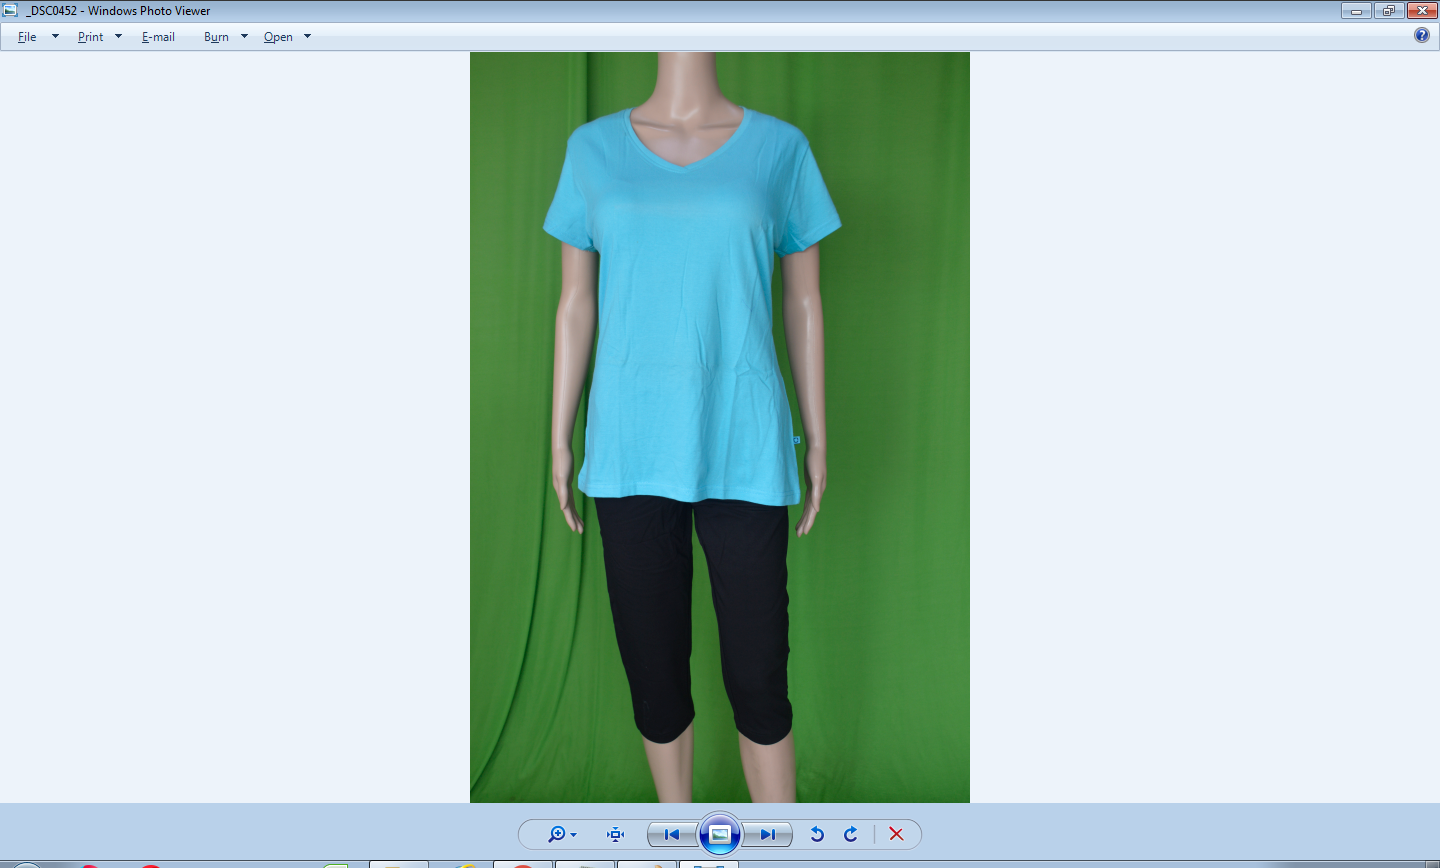Start the slide show with the center button
This screenshot has width=1440, height=868.
[720, 834]
